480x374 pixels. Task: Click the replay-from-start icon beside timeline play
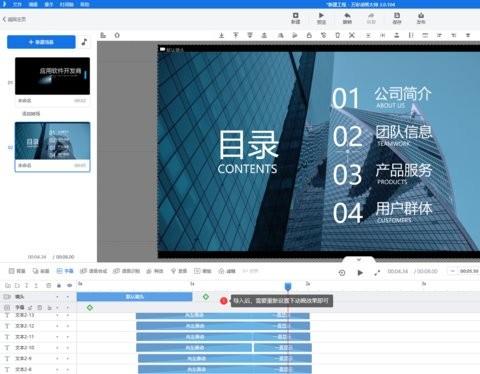tap(342, 273)
